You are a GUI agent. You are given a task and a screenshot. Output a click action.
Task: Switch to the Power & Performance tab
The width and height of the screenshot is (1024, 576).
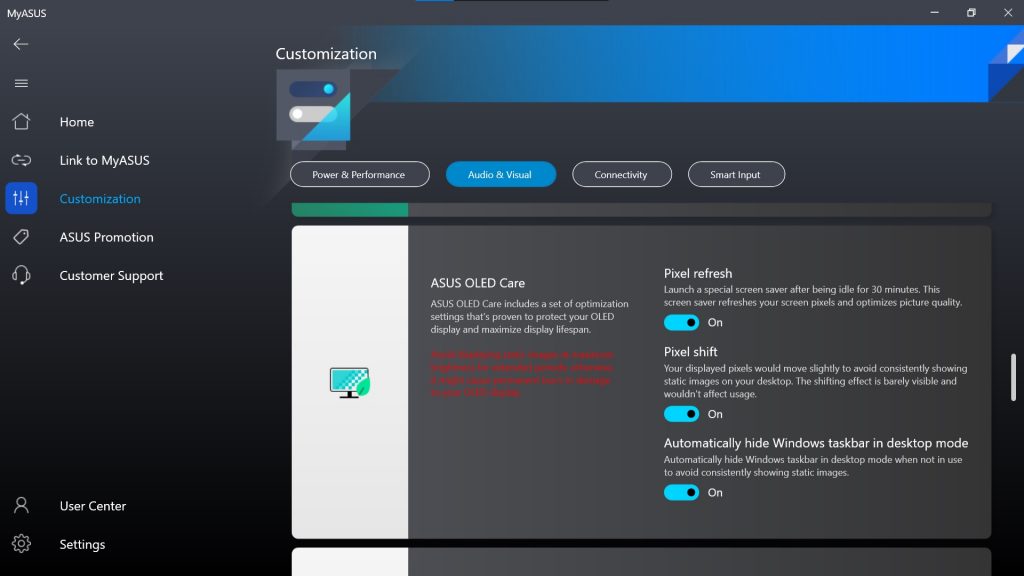[x=360, y=174]
